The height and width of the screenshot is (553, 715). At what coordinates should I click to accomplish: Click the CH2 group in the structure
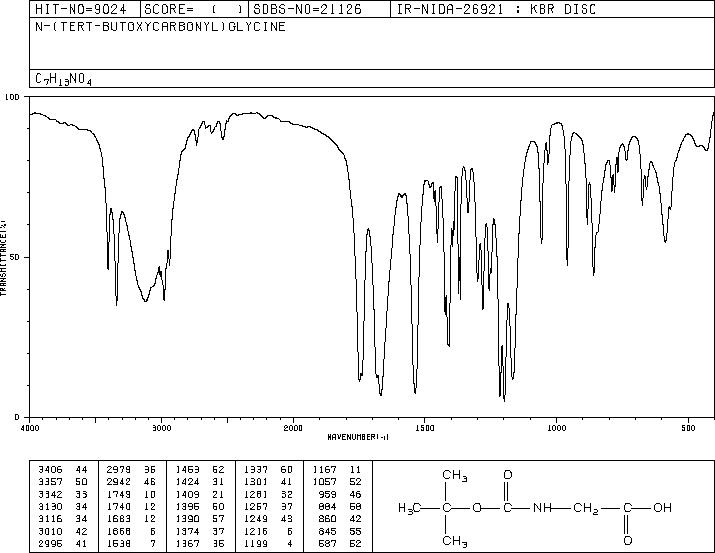click(x=585, y=508)
